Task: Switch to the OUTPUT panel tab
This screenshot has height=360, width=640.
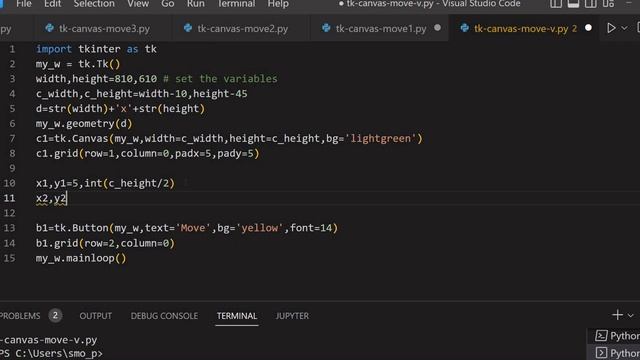Action: point(96,316)
